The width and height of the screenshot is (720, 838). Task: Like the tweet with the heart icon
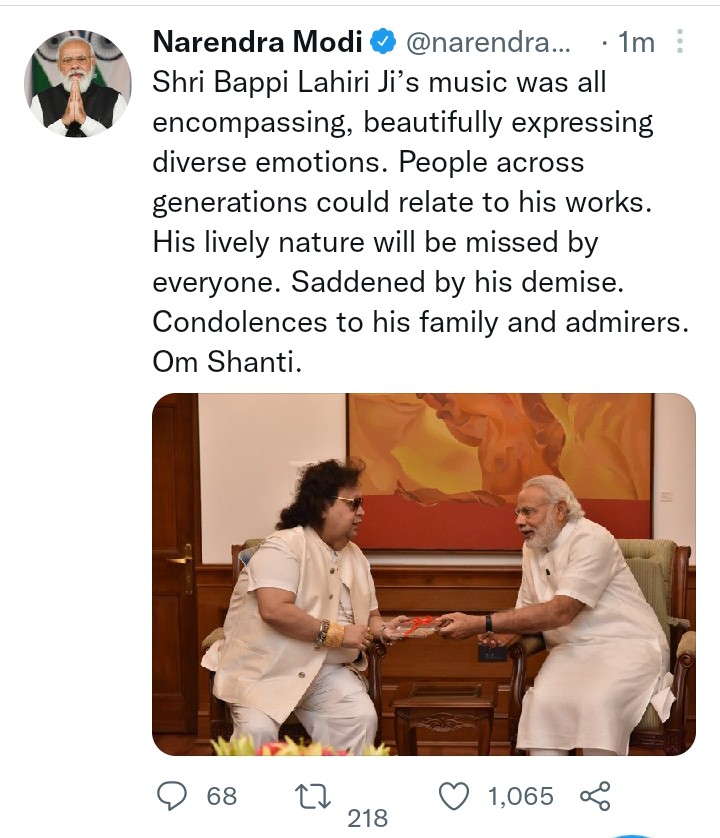(454, 796)
